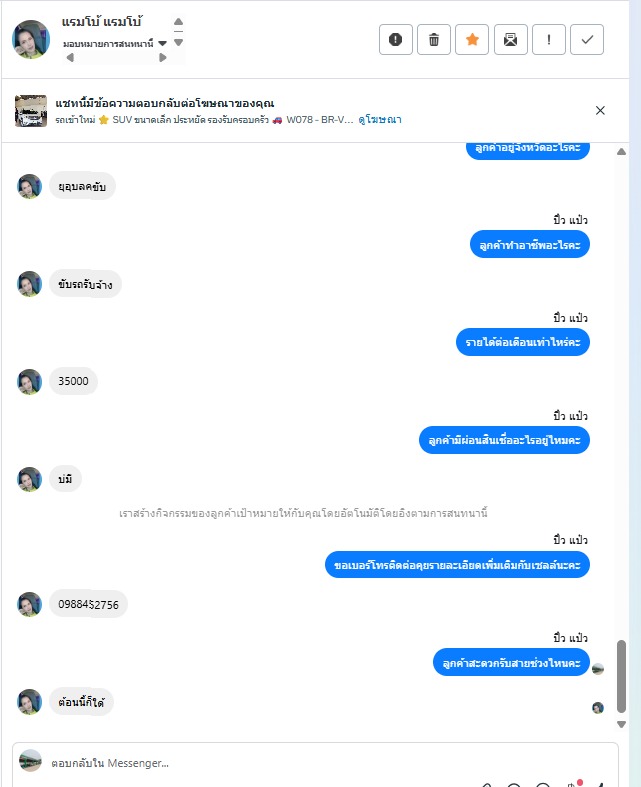This screenshot has width=641, height=787.
Task: Delete conversation with trash icon
Action: tap(434, 39)
